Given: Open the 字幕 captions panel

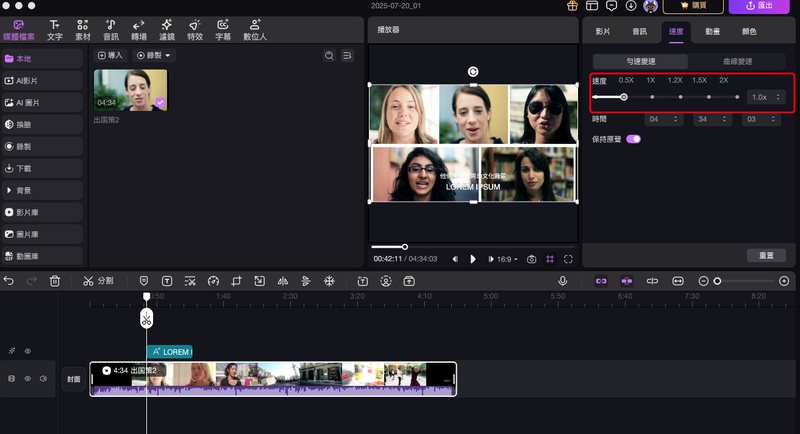Looking at the screenshot, I should 223,30.
